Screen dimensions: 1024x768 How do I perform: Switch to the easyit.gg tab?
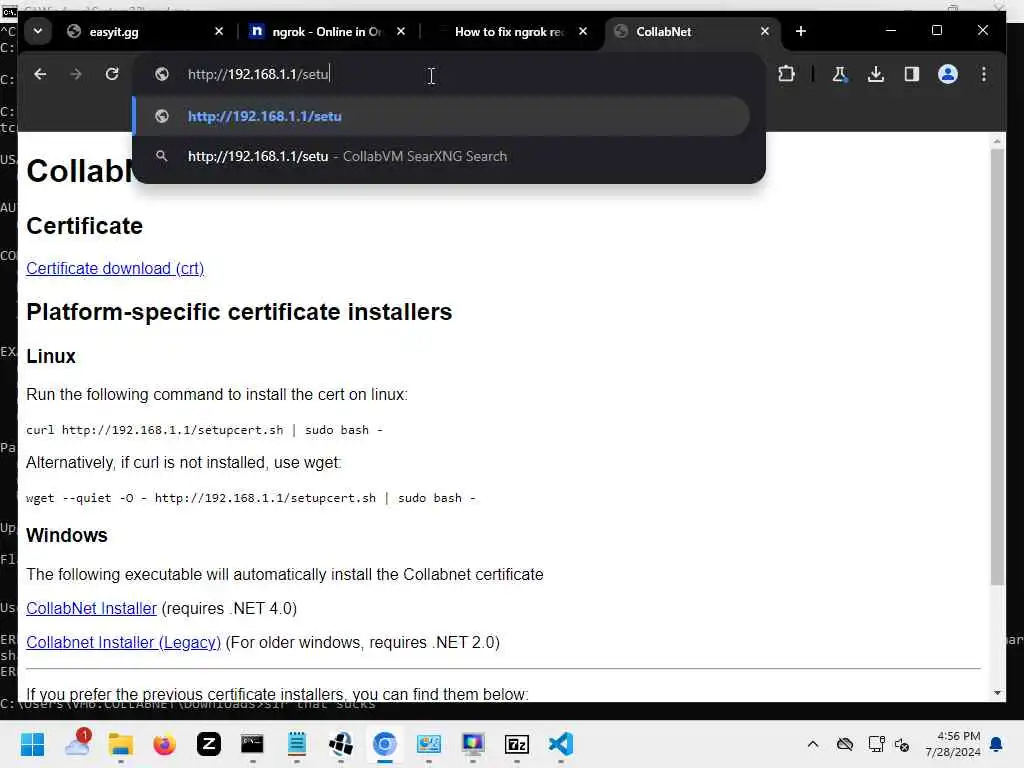coord(145,31)
